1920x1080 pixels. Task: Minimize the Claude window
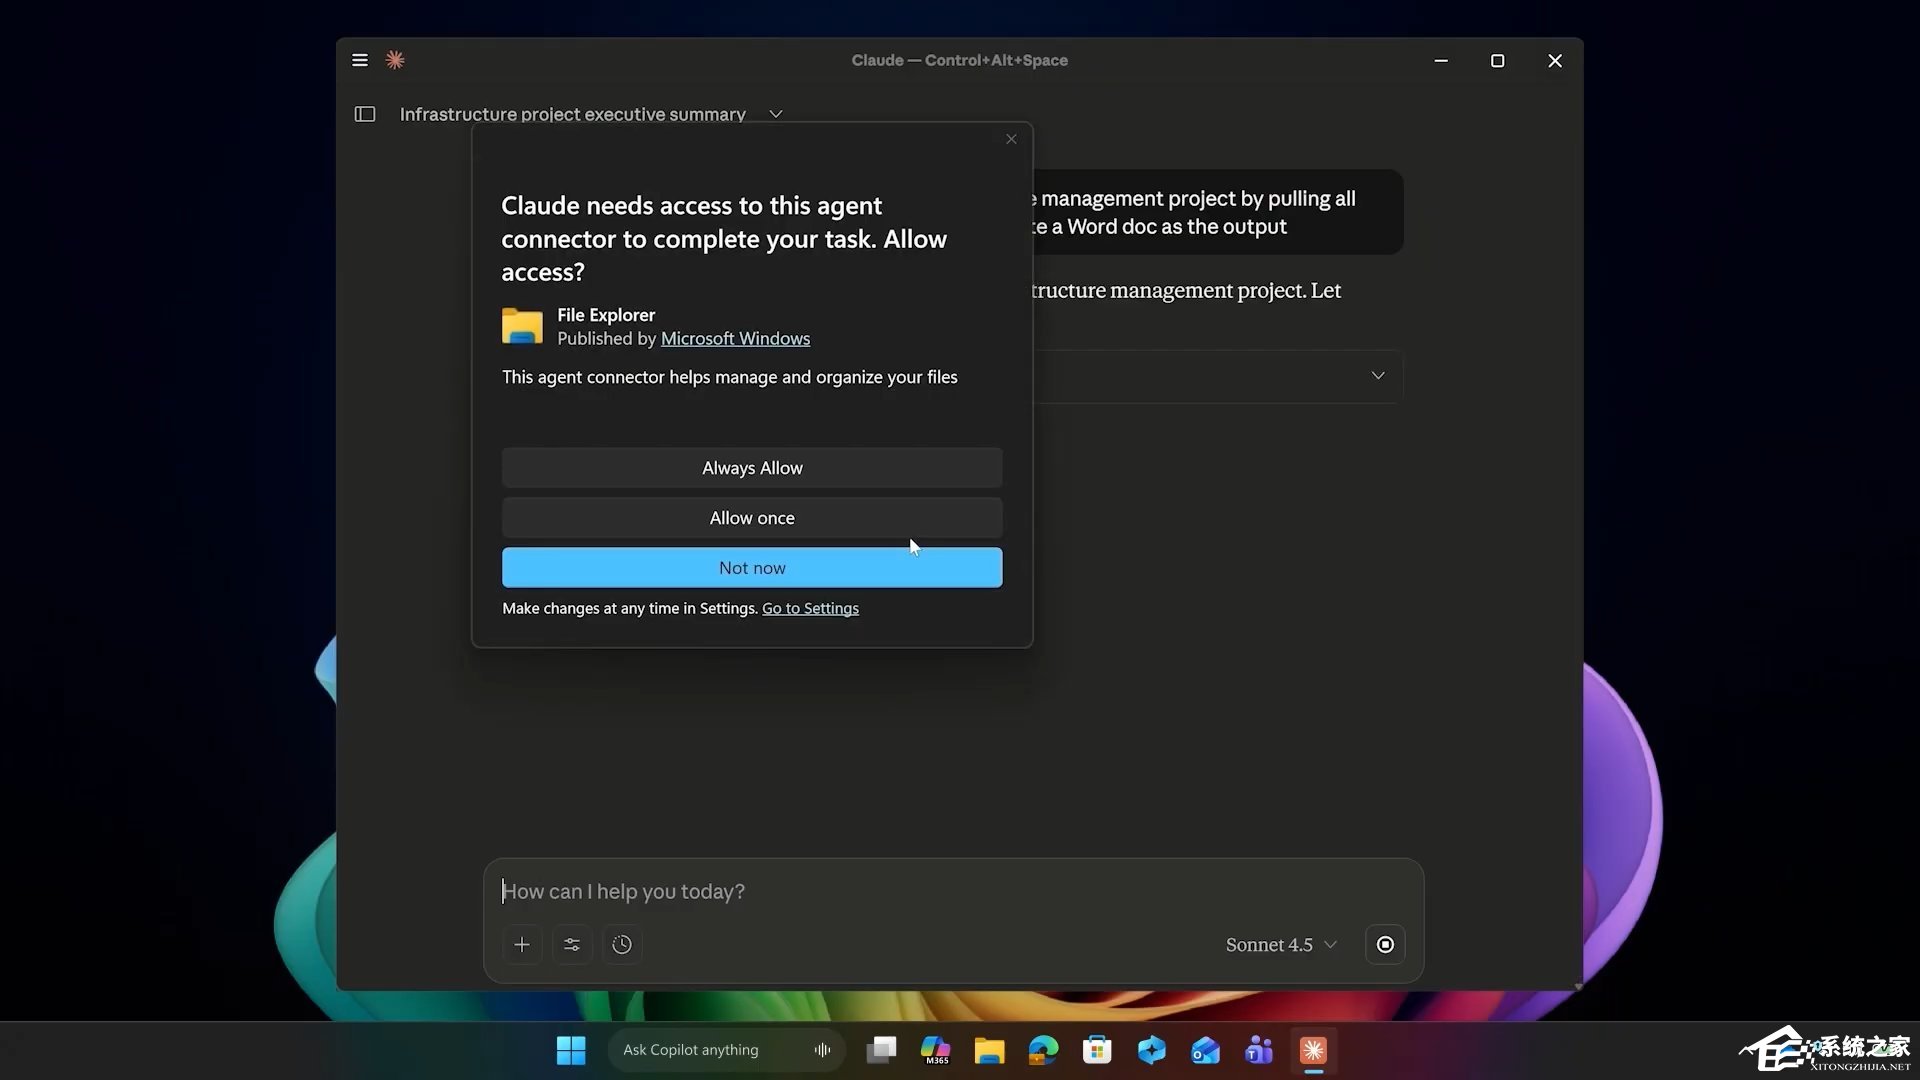1441,60
